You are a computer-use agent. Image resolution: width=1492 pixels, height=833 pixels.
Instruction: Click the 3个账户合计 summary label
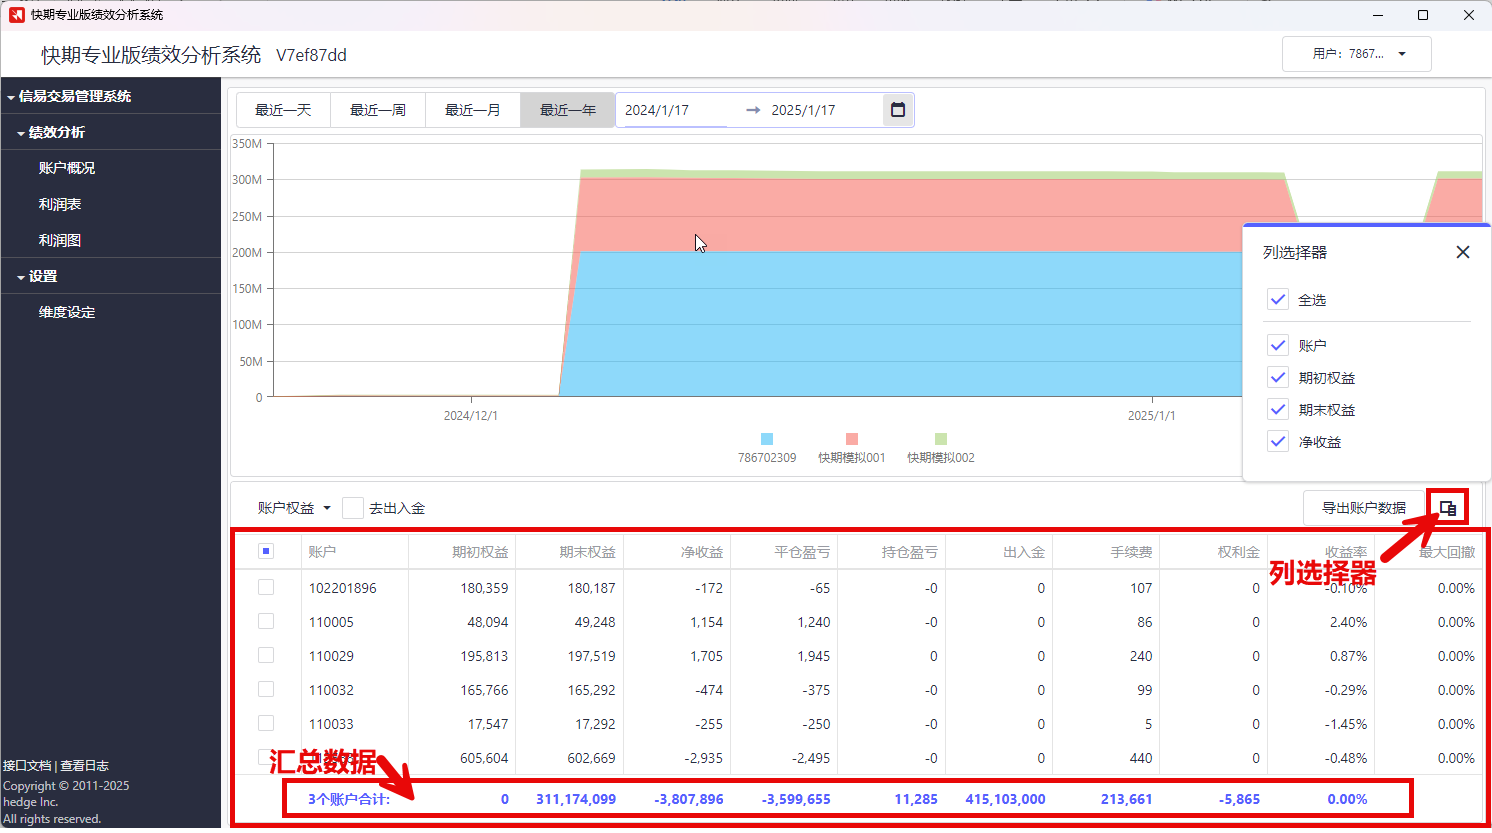pyautogui.click(x=348, y=799)
